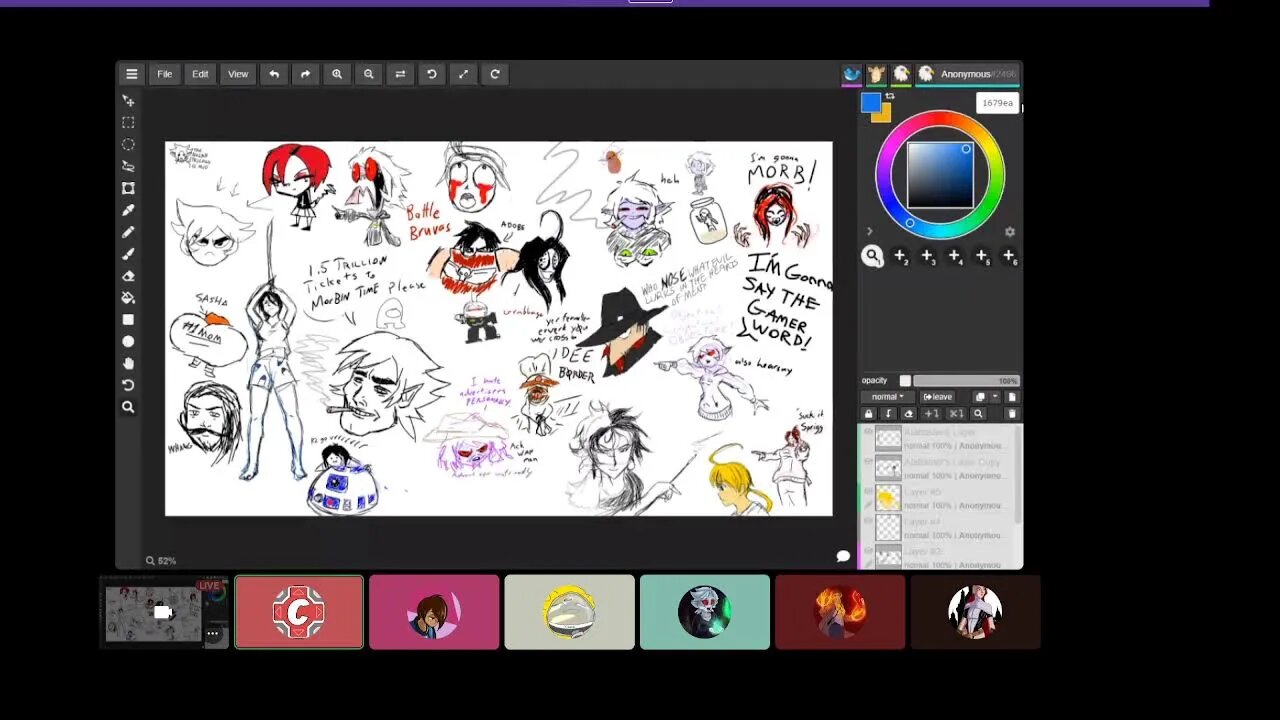Click the fit view to screen icon
The height and width of the screenshot is (720, 1280).
[x=463, y=74]
